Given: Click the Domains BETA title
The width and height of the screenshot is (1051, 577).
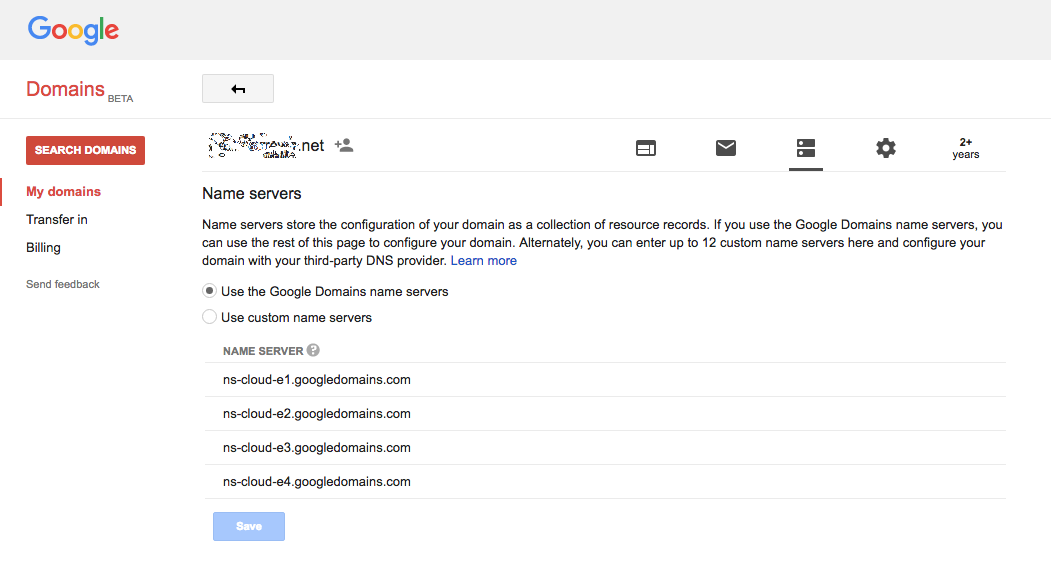Looking at the screenshot, I should (80, 90).
